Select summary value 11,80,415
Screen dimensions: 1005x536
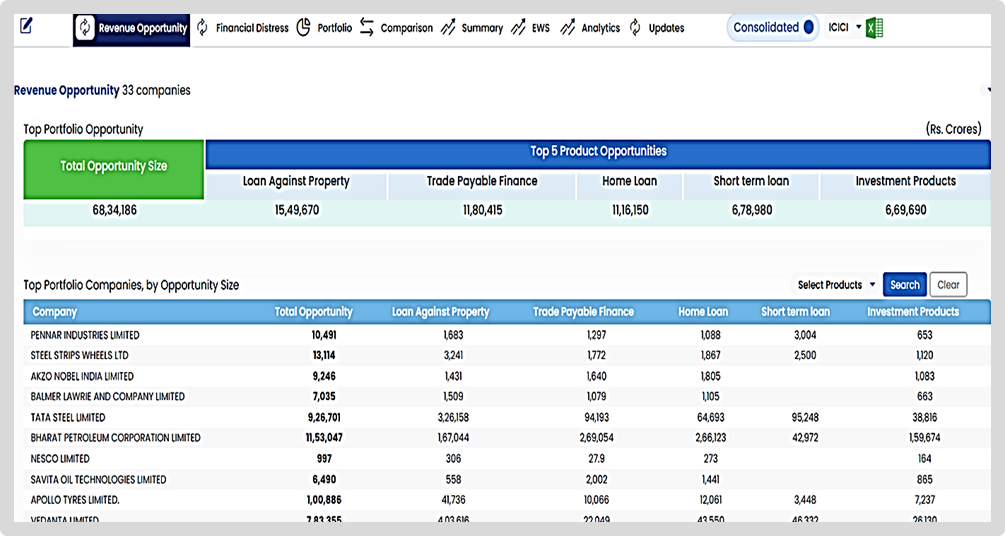pos(483,210)
